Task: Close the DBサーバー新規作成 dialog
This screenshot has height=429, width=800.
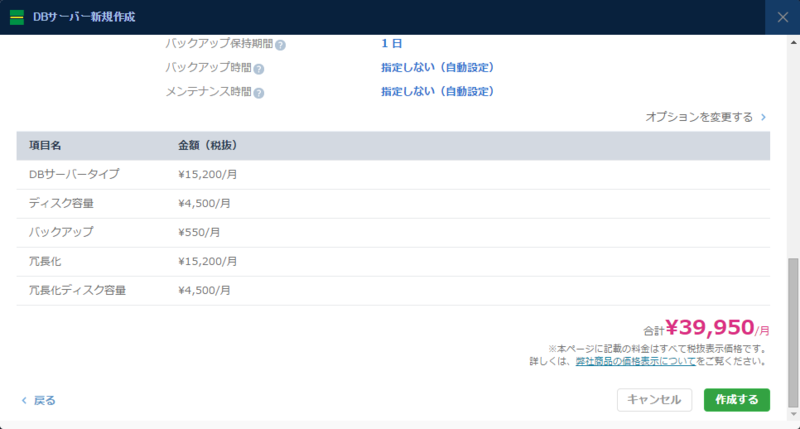Action: (783, 17)
